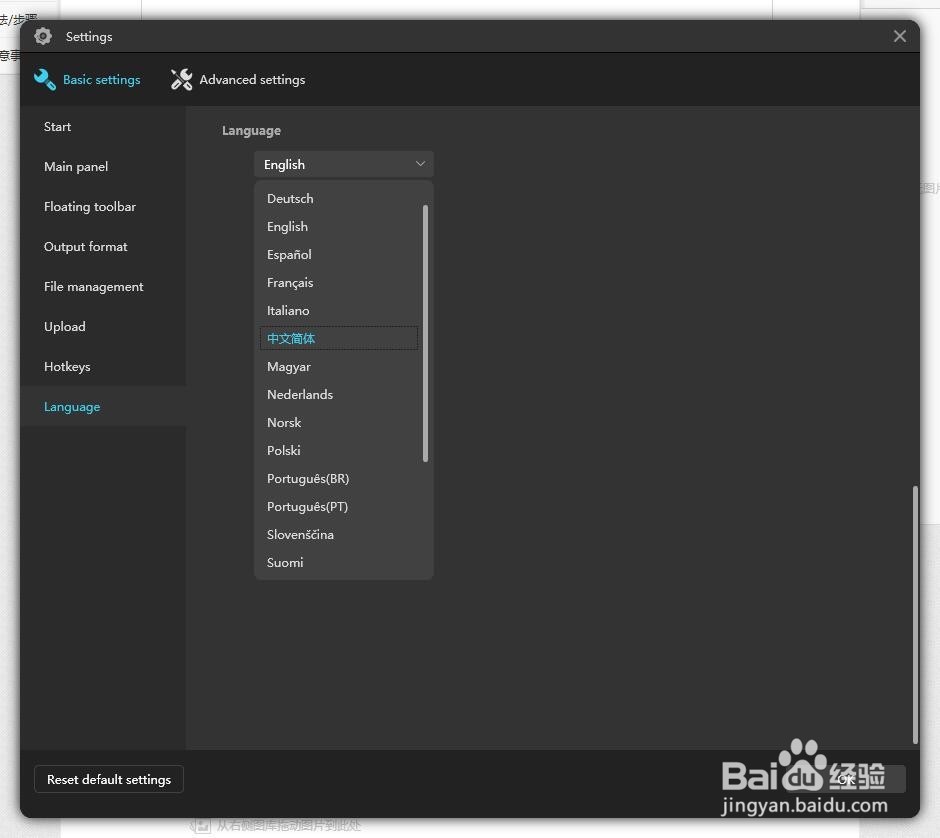Click the Basic settings wrench icon
Screen dimensions: 940x838
[x=45, y=79]
